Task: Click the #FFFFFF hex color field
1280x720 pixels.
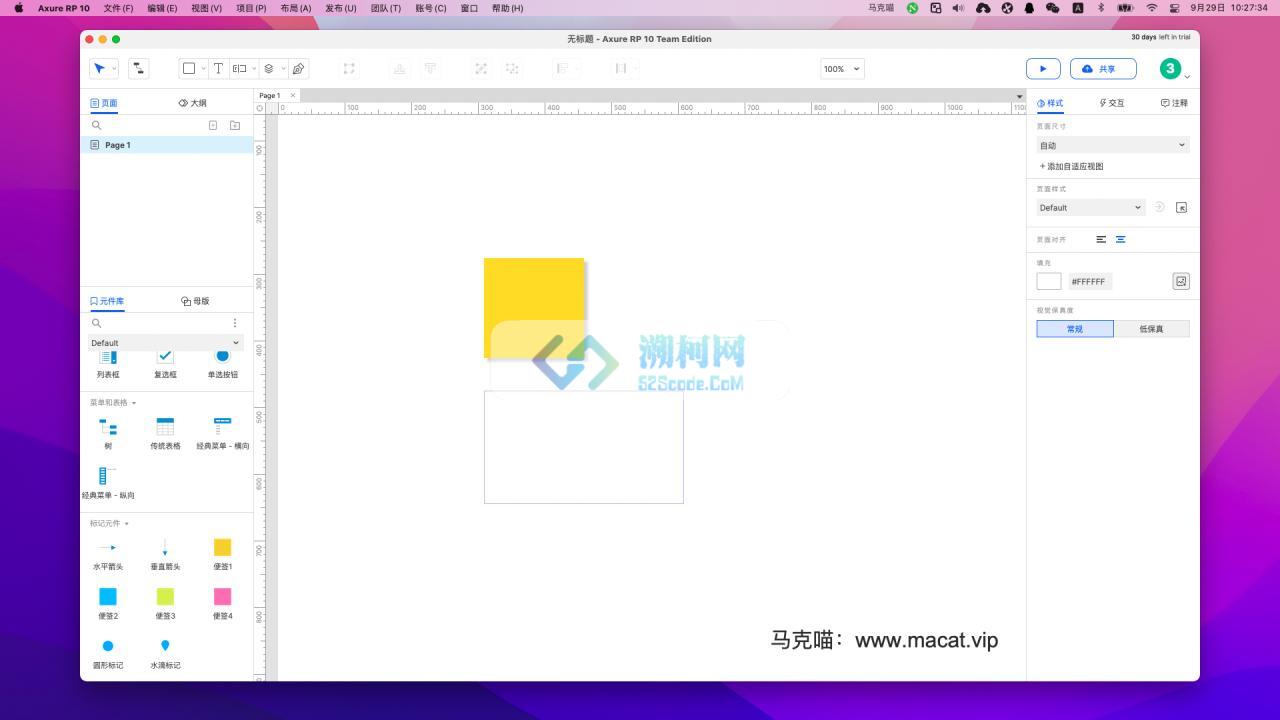Action: (x=1089, y=281)
